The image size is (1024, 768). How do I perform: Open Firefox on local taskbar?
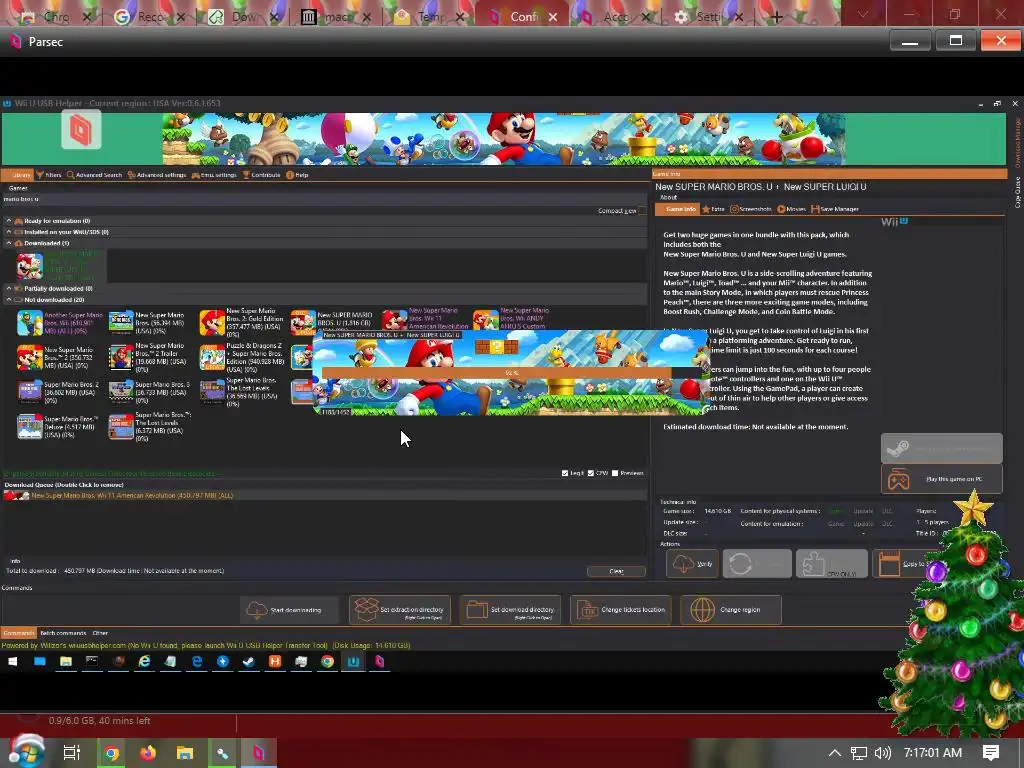pyautogui.click(x=148, y=753)
